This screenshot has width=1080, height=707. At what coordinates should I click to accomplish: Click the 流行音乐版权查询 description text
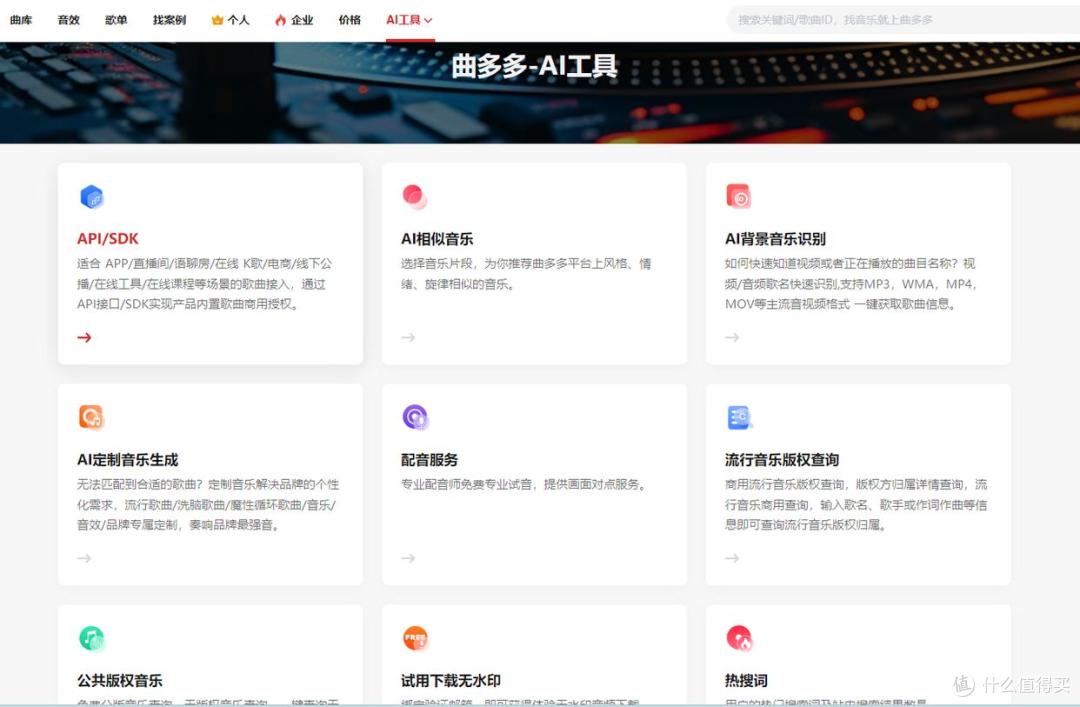(x=856, y=504)
